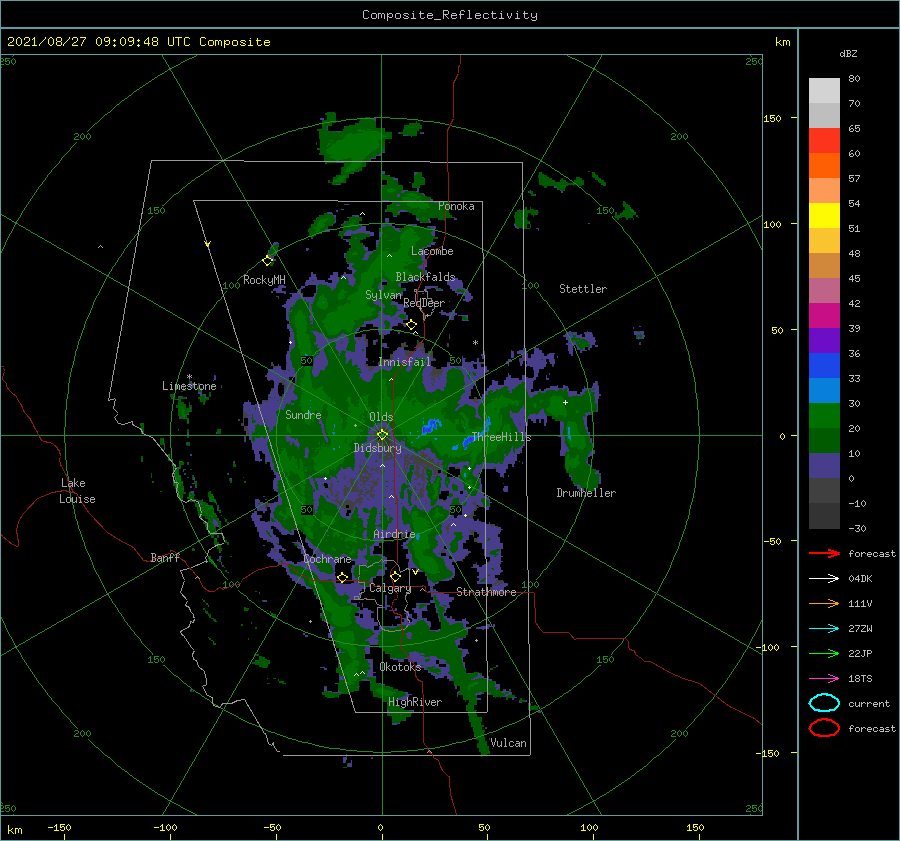Click the Didsbury map label
Viewport: 900px width, 841px height.
pyautogui.click(x=378, y=448)
